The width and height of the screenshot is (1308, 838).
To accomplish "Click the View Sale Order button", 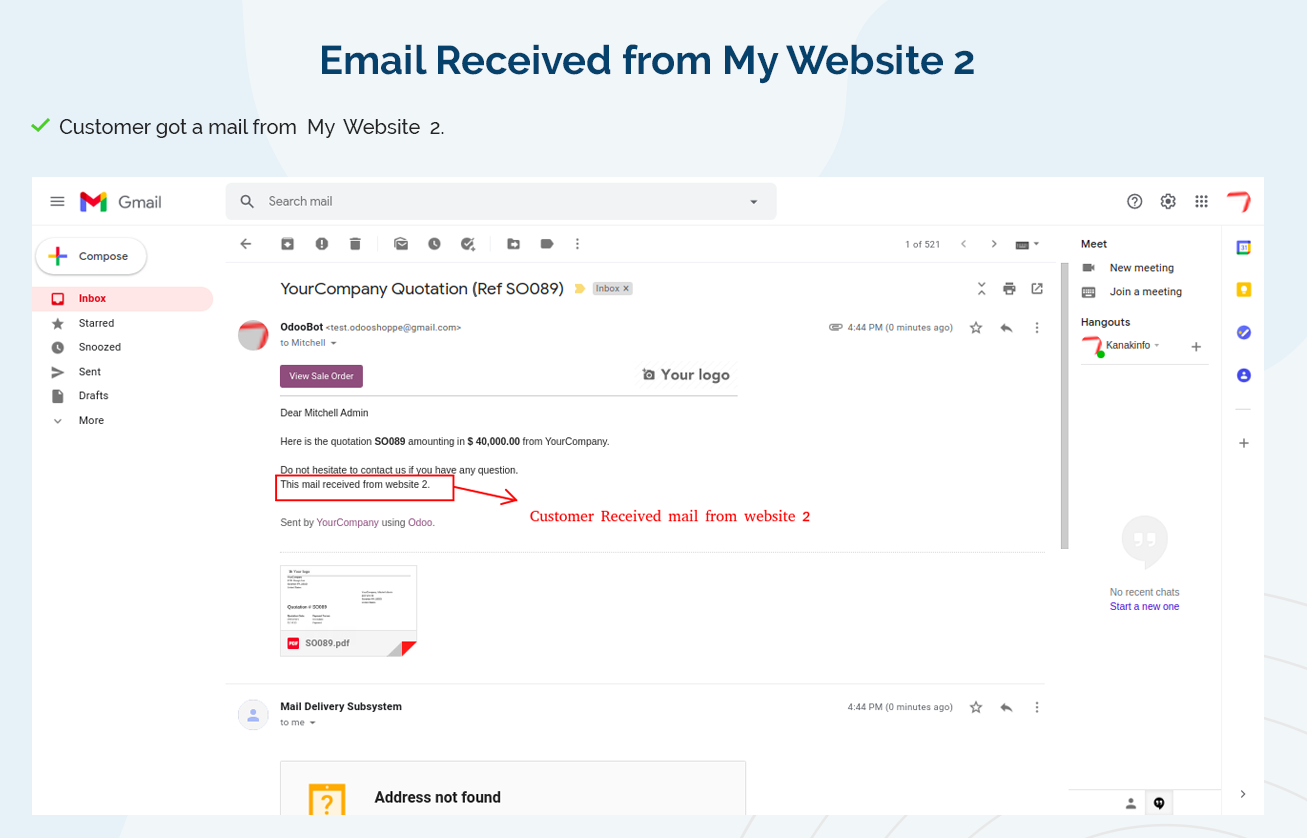I will pyautogui.click(x=321, y=376).
